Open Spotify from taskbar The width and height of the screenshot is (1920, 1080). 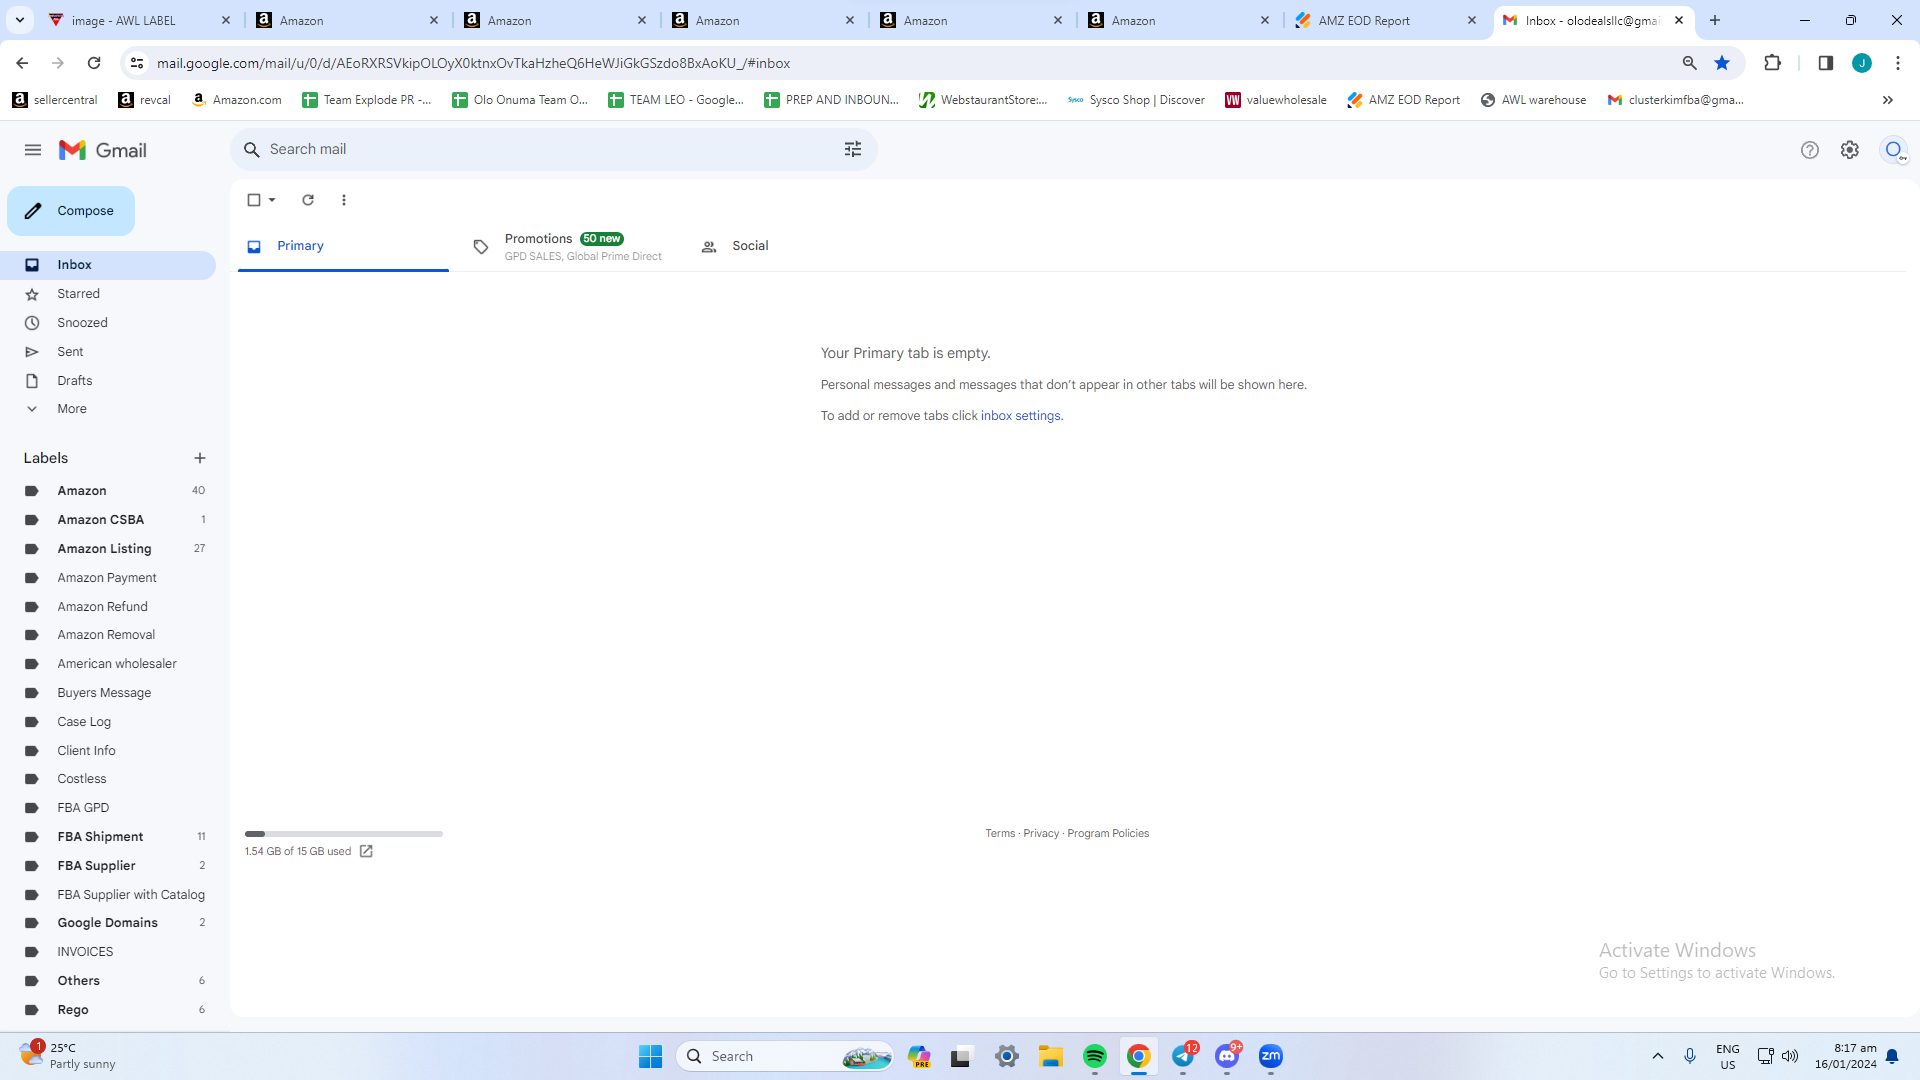point(1095,1056)
